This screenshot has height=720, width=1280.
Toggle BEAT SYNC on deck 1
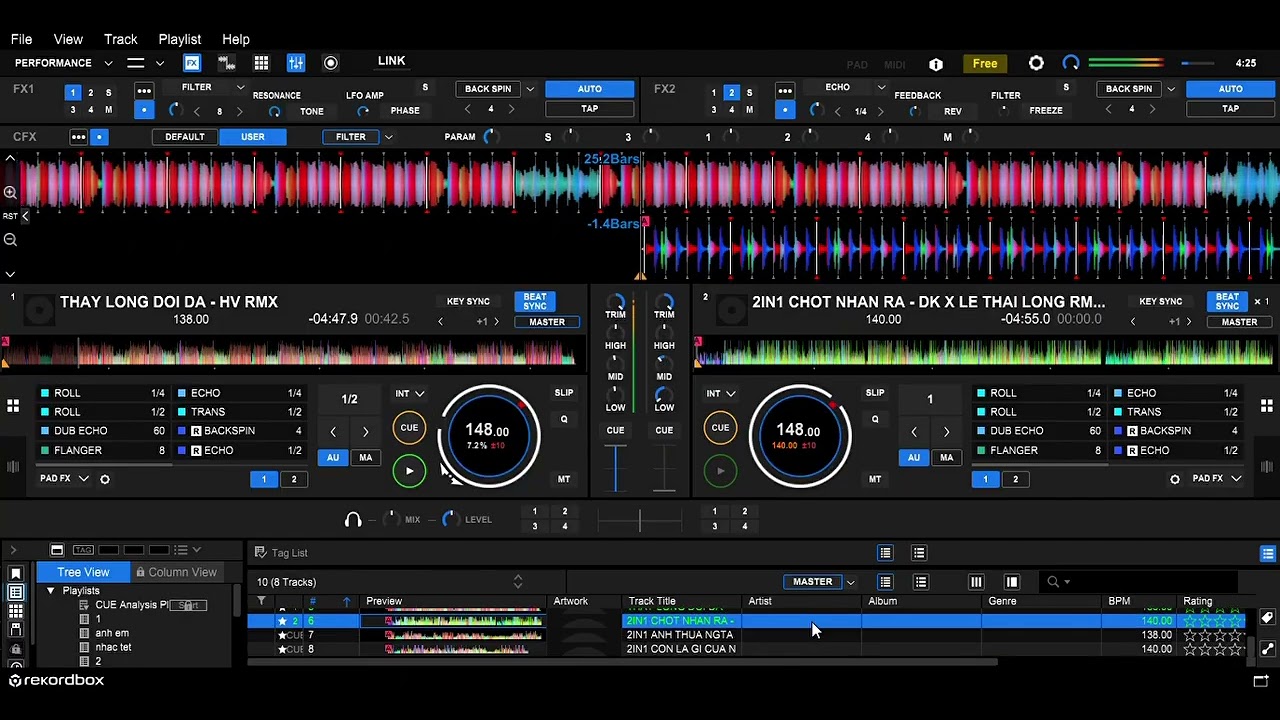coord(535,301)
